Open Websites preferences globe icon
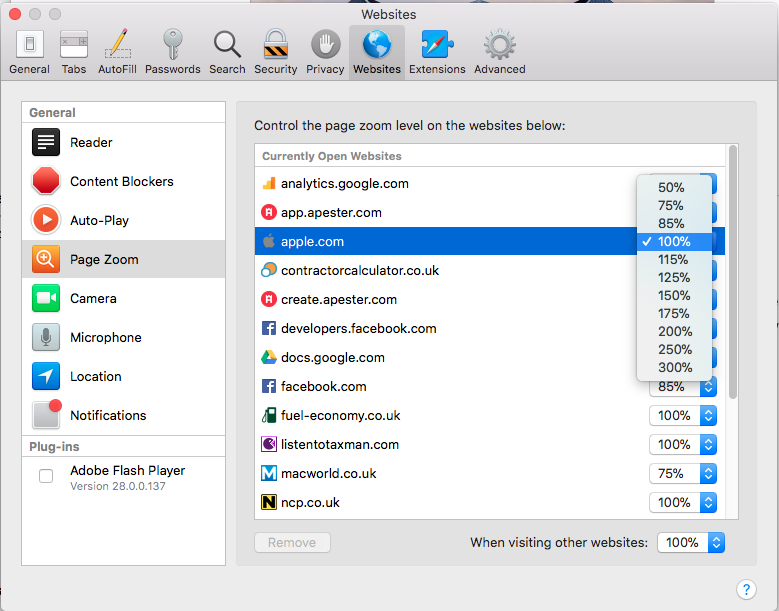The image size is (779, 611). click(377, 45)
